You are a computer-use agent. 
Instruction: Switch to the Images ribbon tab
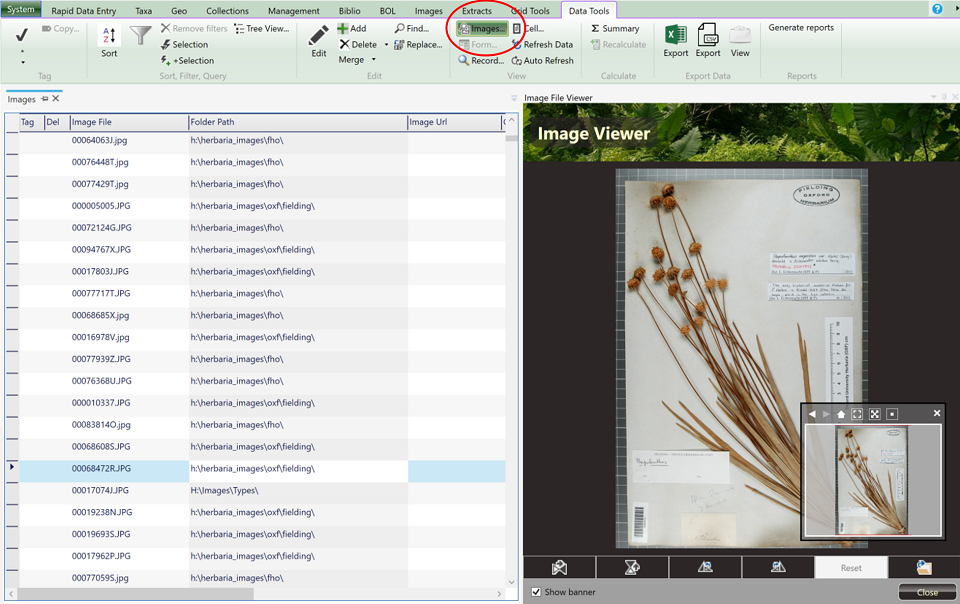pos(429,10)
